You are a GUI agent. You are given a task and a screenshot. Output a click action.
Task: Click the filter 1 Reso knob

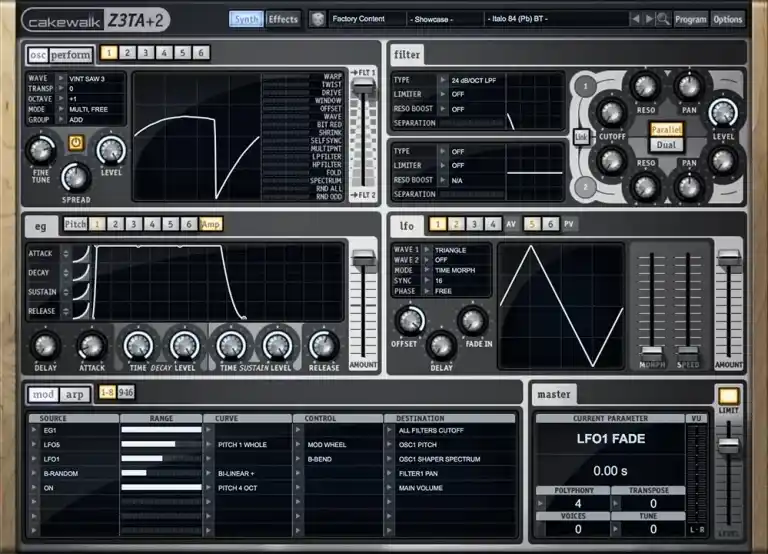pyautogui.click(x=645, y=86)
